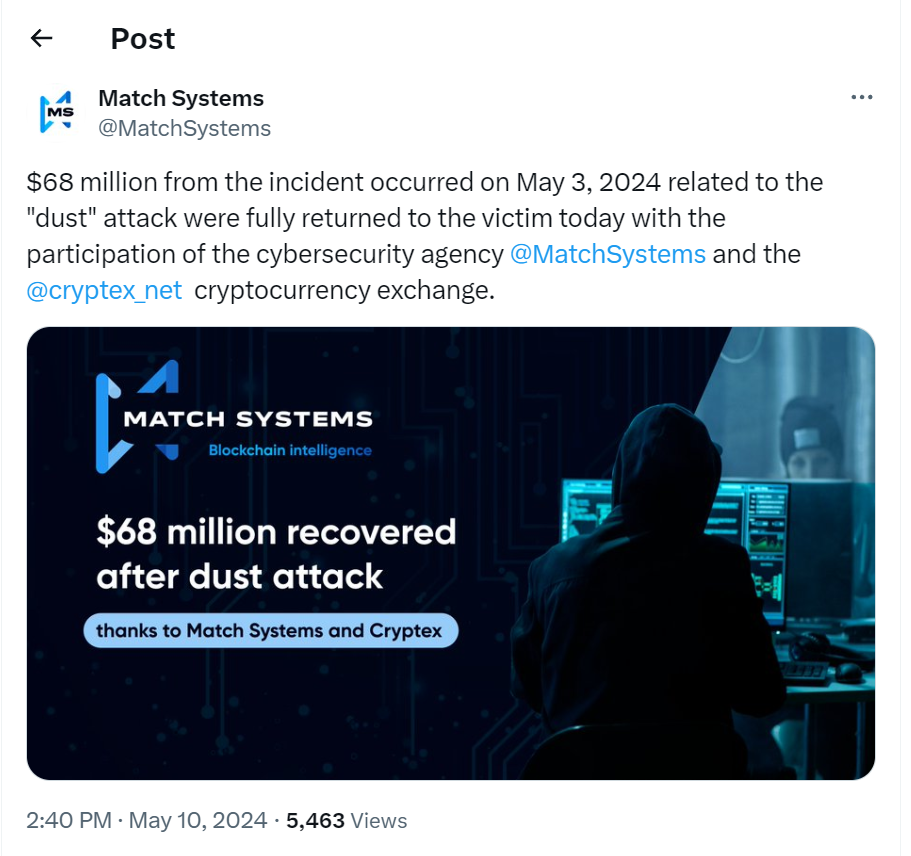Click the 'Views' label beside the count
This screenshot has width=911, height=856.
click(379, 821)
